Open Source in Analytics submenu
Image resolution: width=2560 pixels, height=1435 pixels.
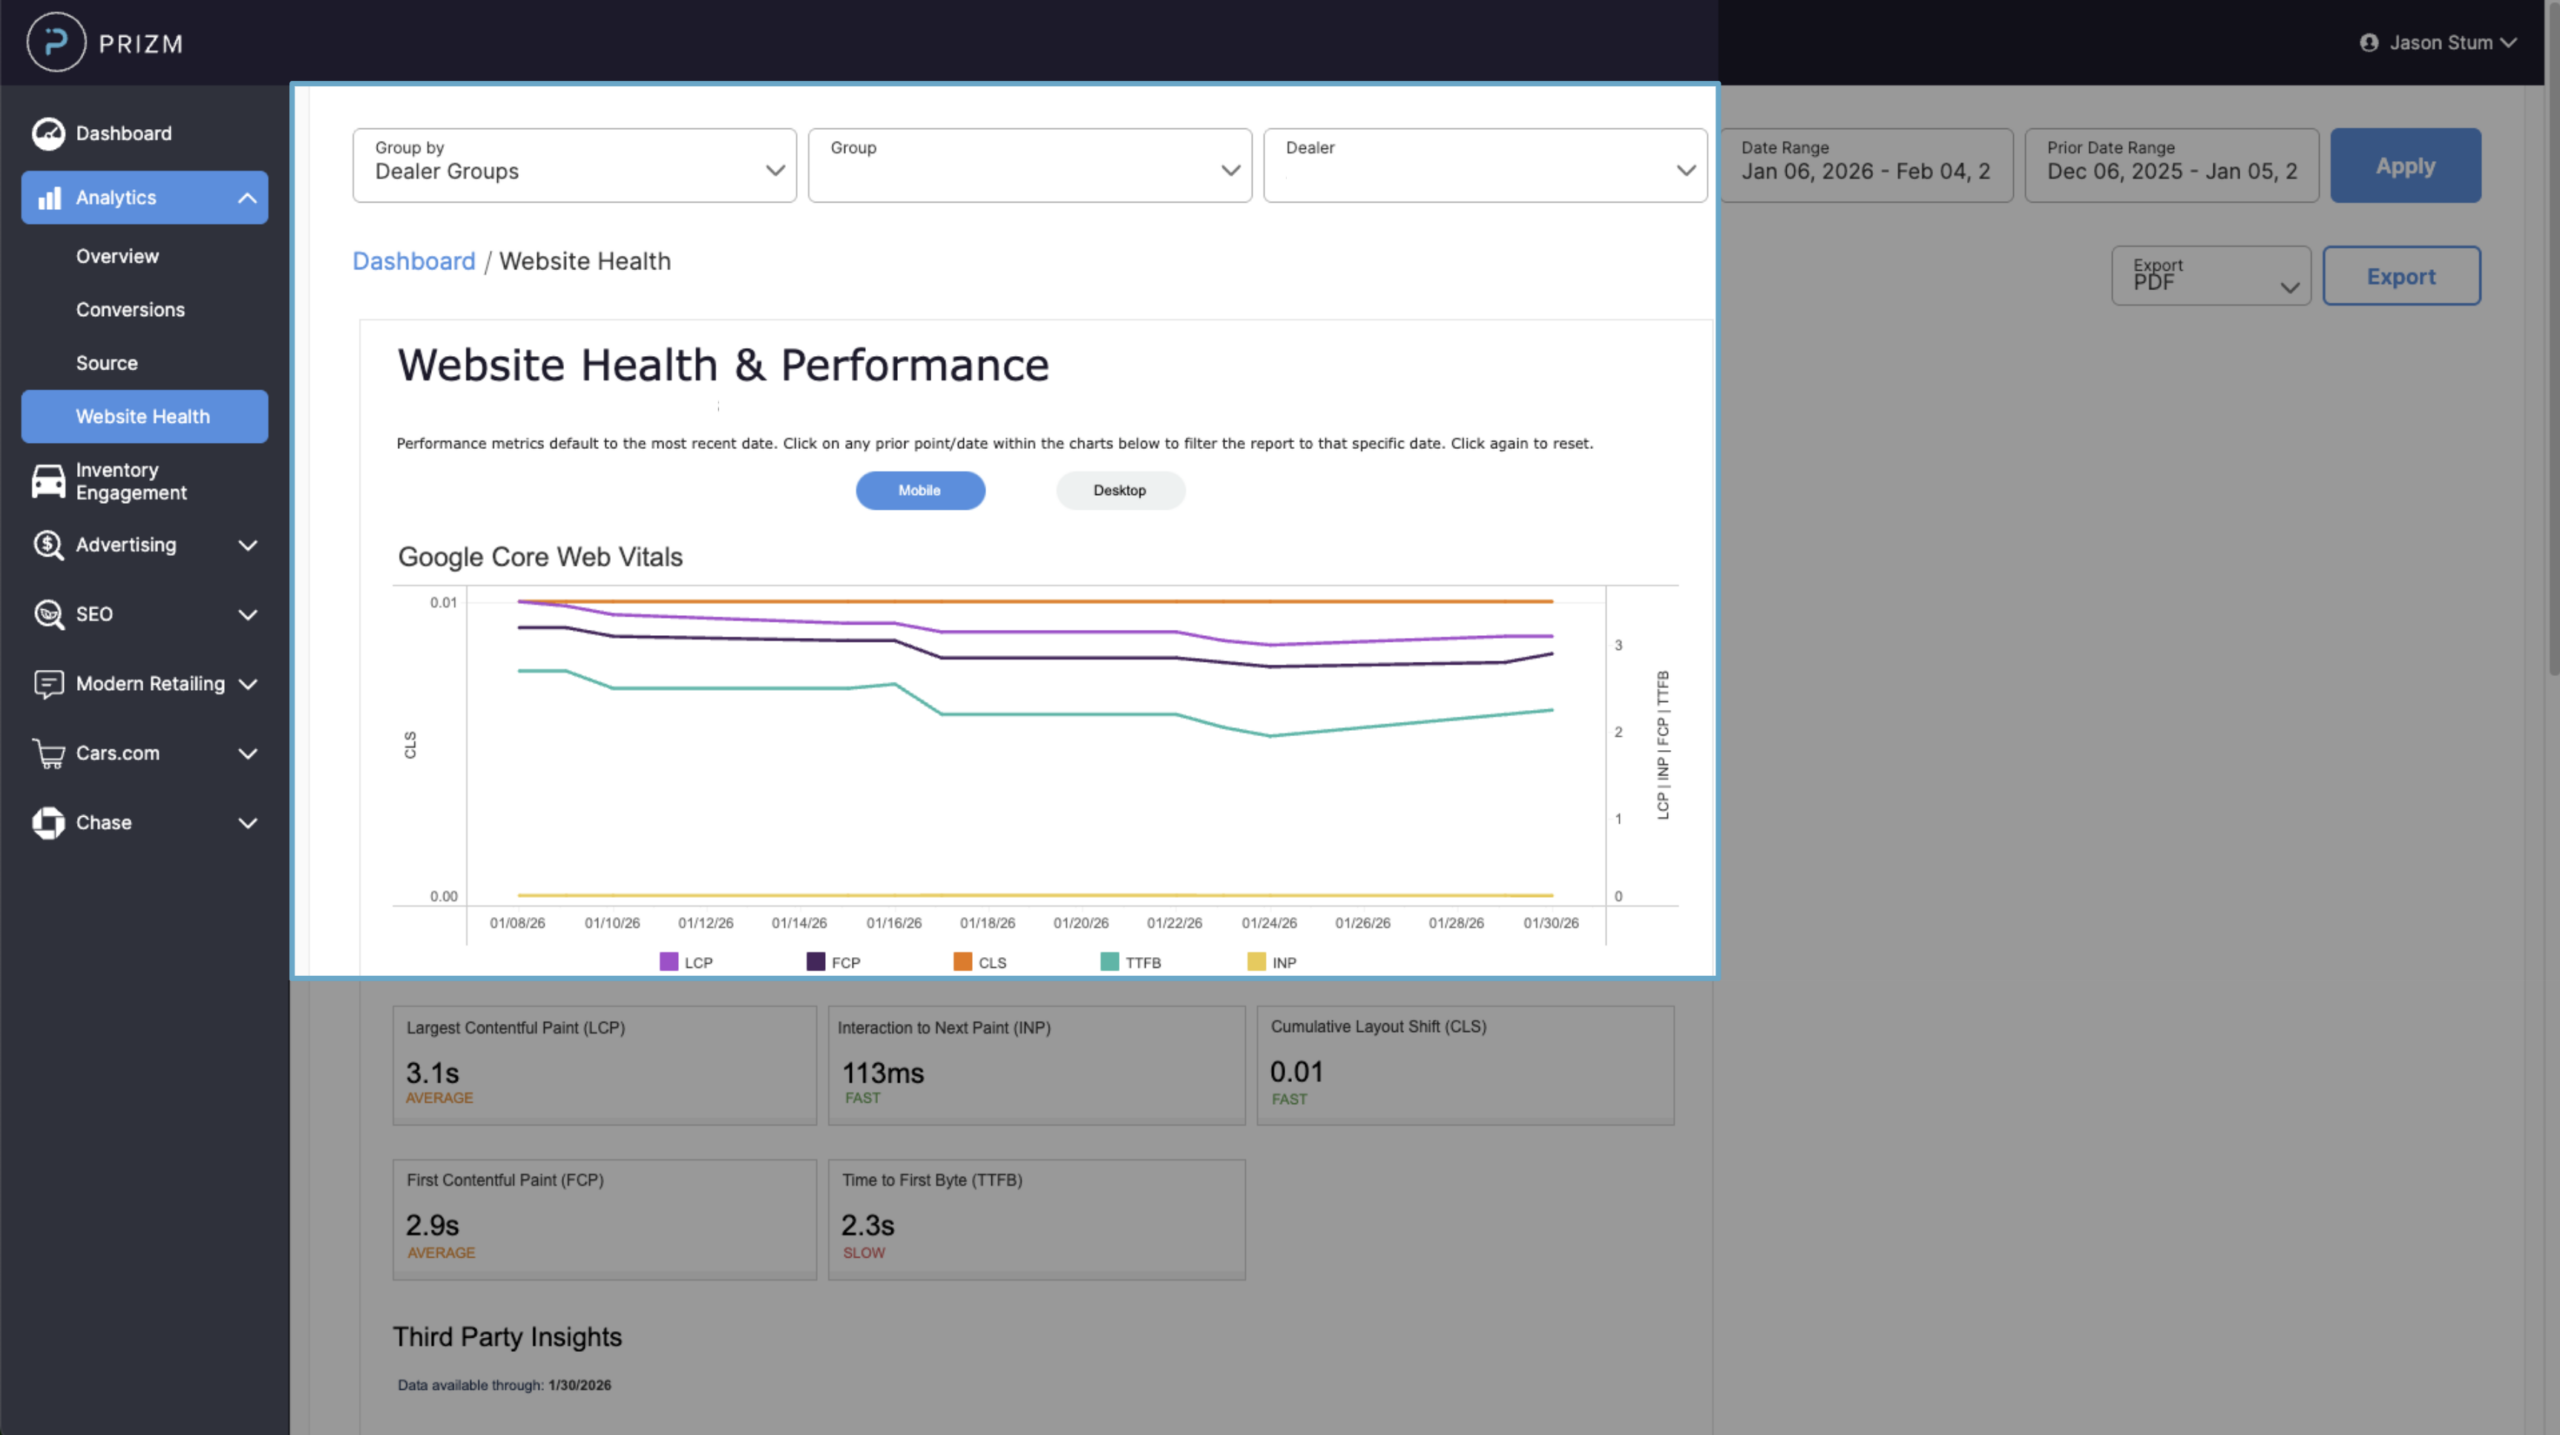tap(107, 363)
